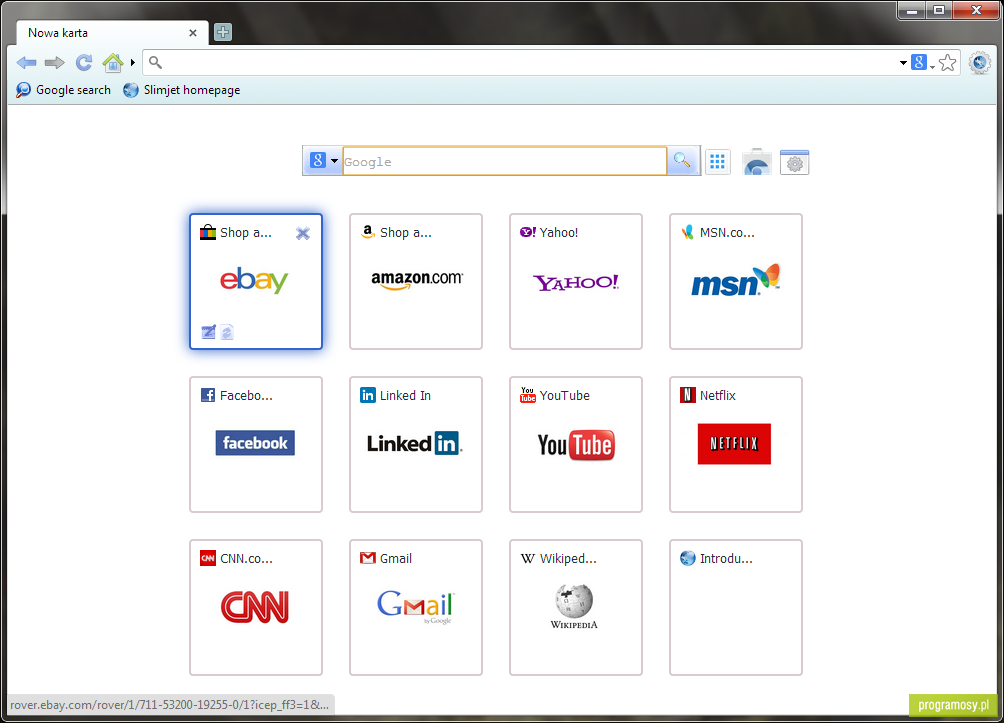The height and width of the screenshot is (723, 1004).
Task: Close the Nowa karta tab
Action: point(193,33)
